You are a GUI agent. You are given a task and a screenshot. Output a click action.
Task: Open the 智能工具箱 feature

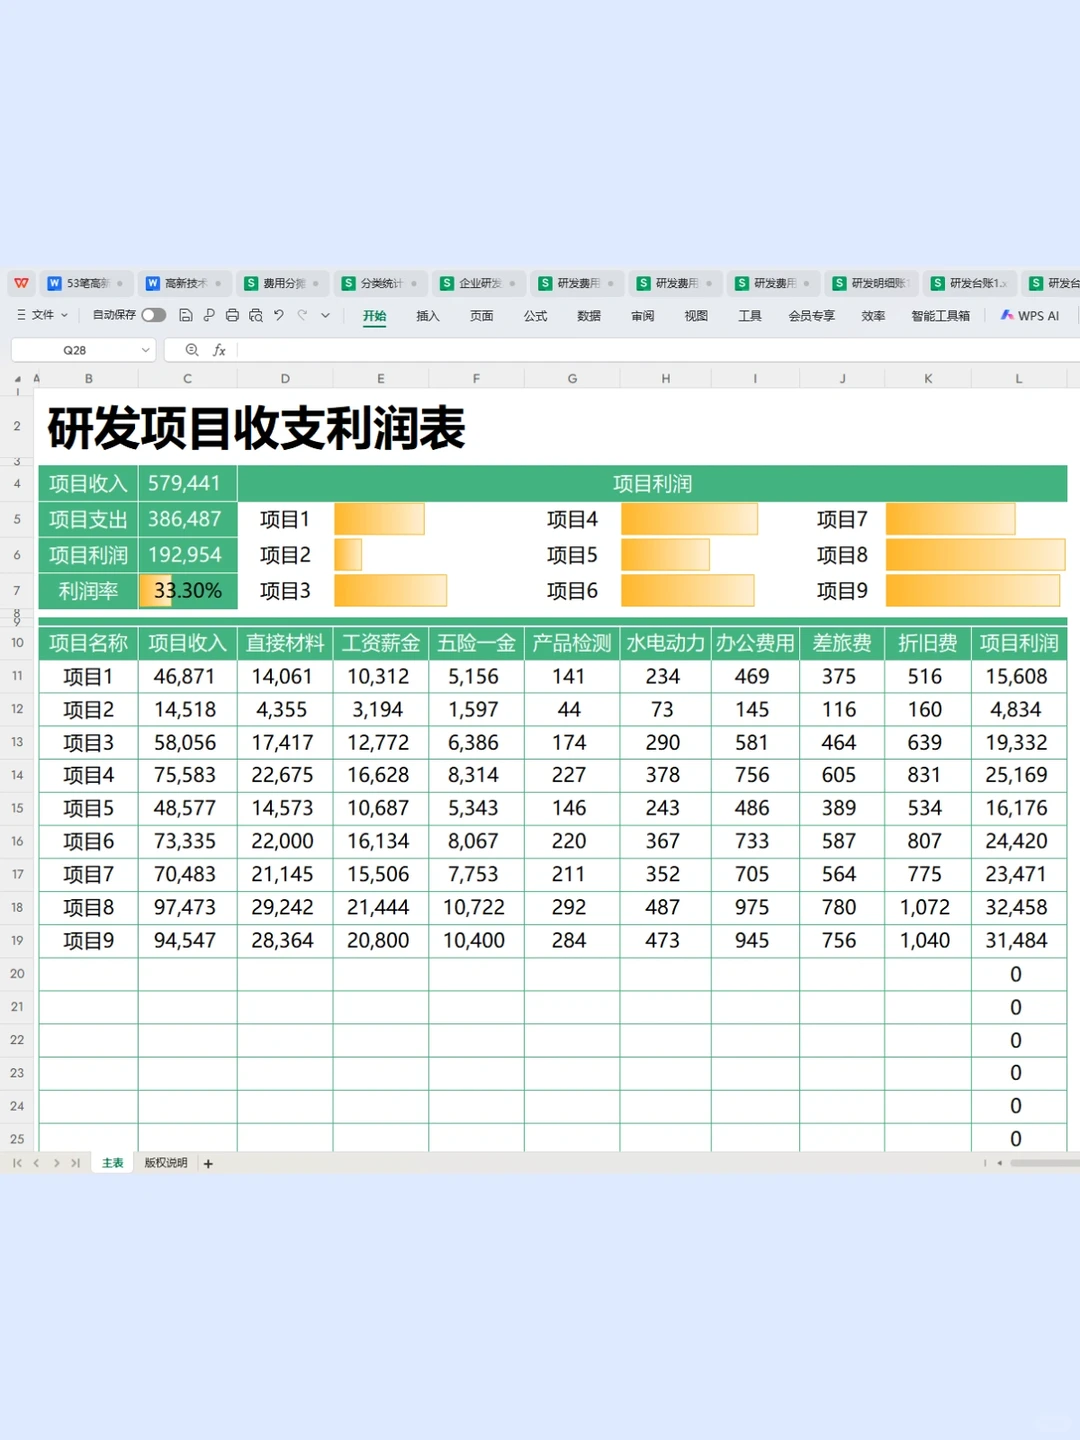click(x=938, y=315)
